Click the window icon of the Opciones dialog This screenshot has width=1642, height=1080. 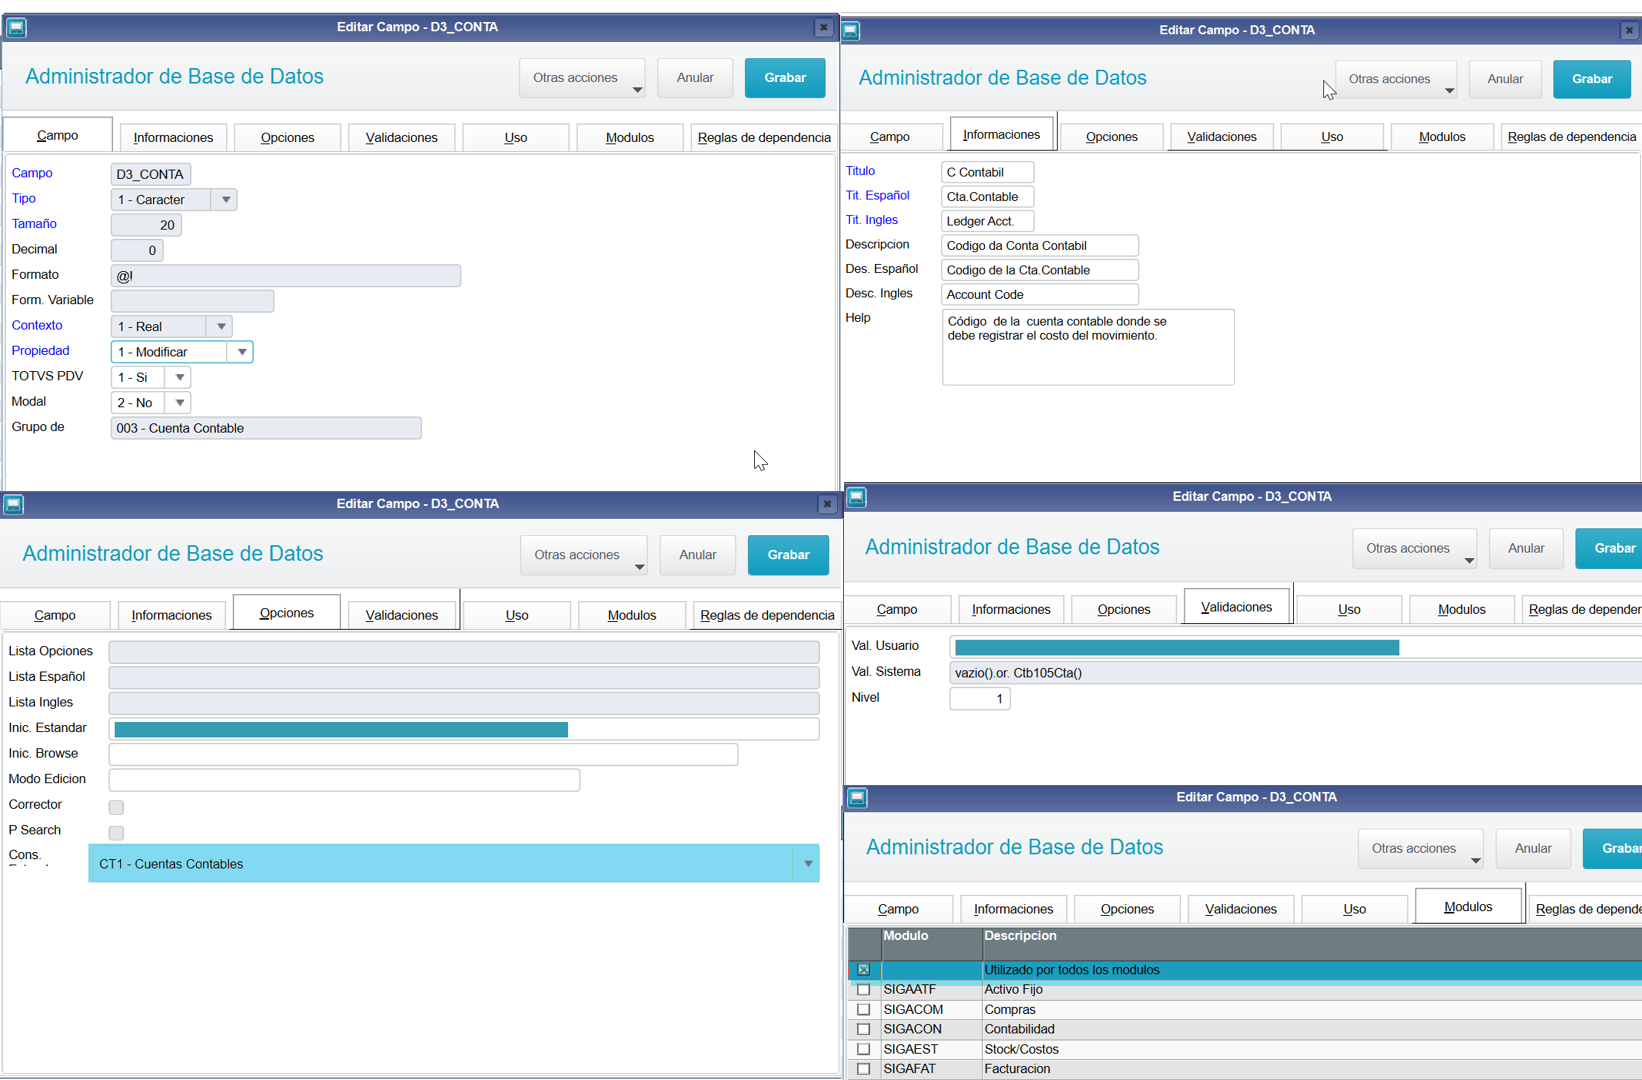coord(14,504)
